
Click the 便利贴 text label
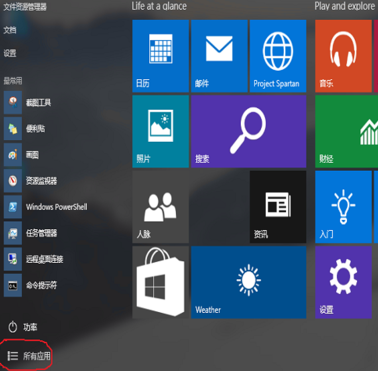click(x=35, y=129)
